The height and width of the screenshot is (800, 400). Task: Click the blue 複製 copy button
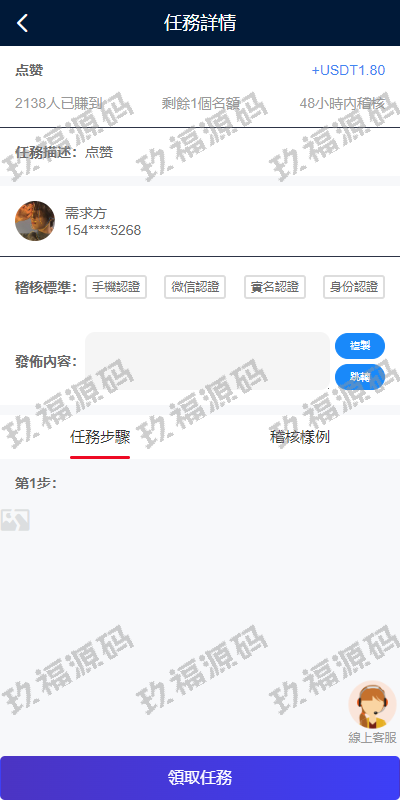coord(360,346)
